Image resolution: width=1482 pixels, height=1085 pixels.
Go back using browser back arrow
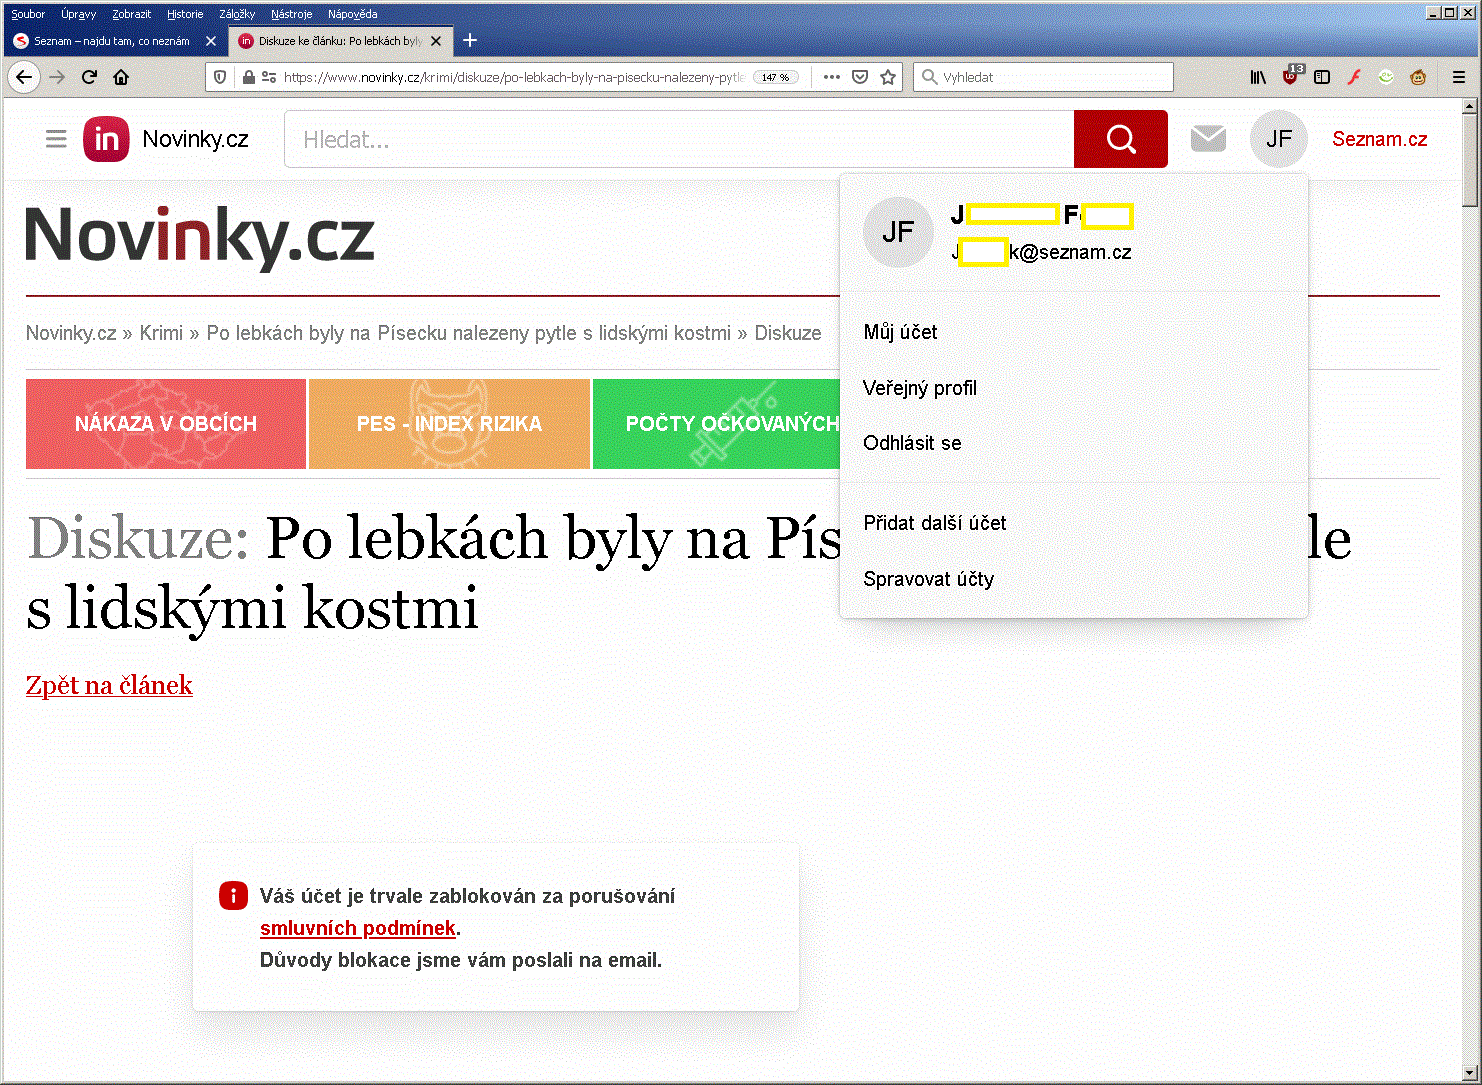click(24, 77)
